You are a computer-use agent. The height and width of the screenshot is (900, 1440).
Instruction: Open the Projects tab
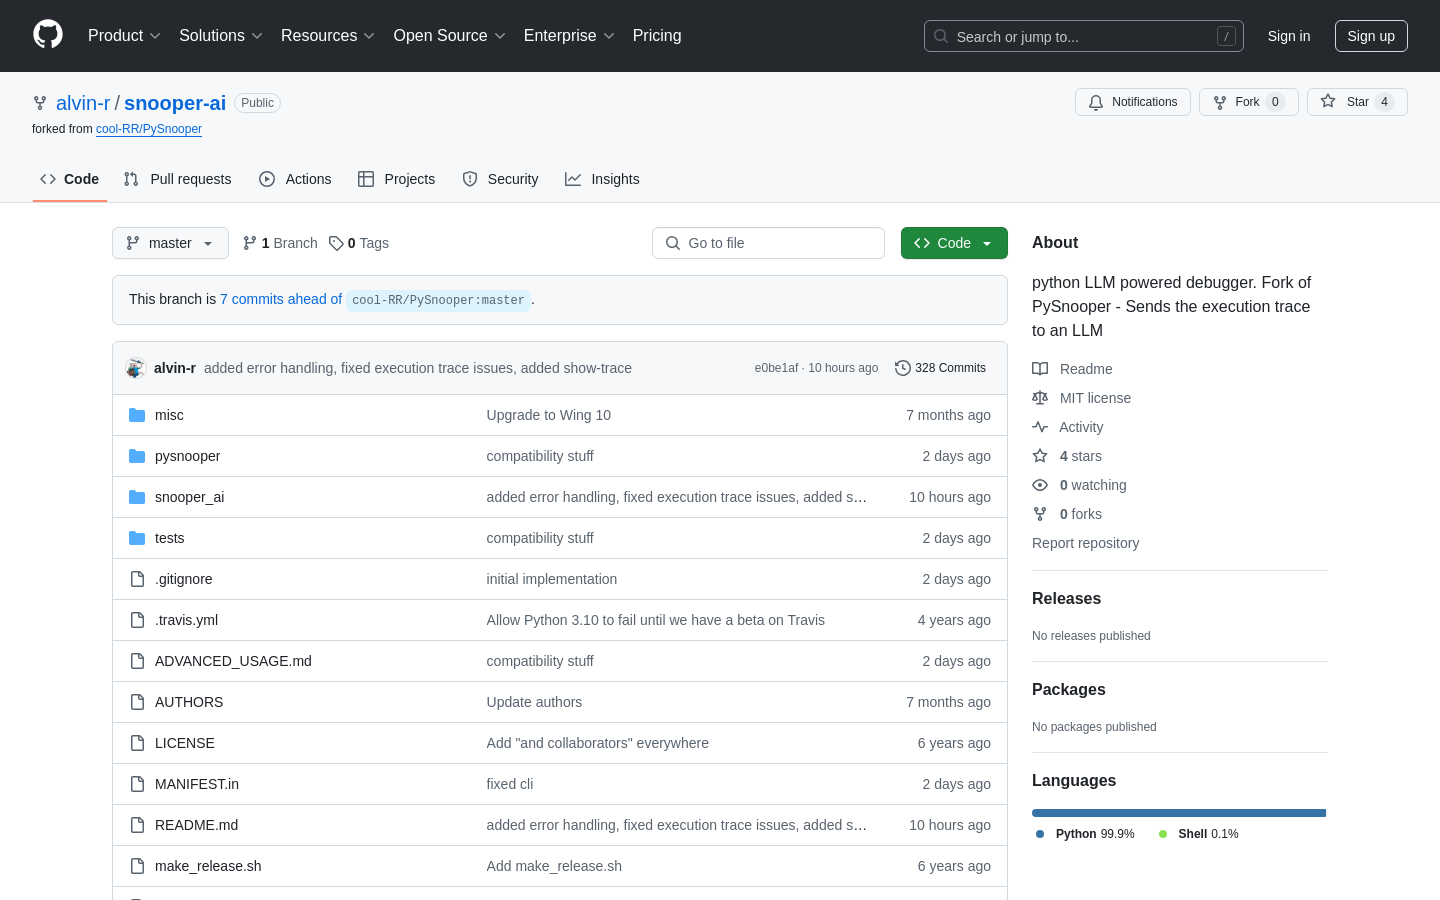[x=397, y=179]
